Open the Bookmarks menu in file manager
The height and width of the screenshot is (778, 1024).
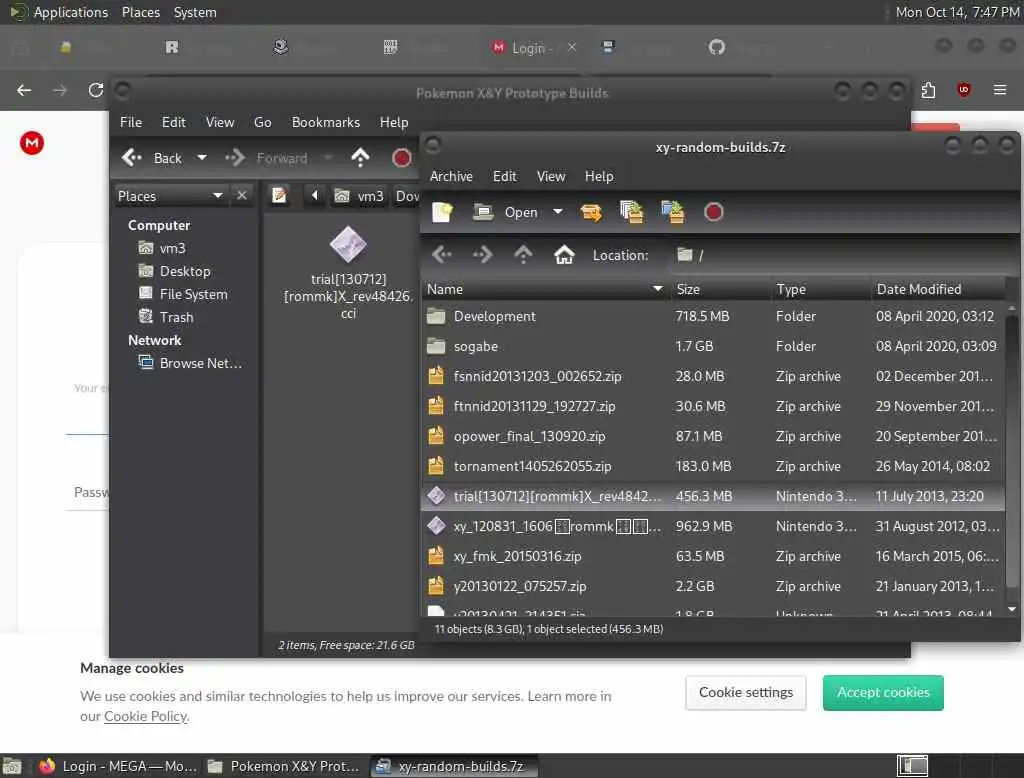tap(325, 122)
